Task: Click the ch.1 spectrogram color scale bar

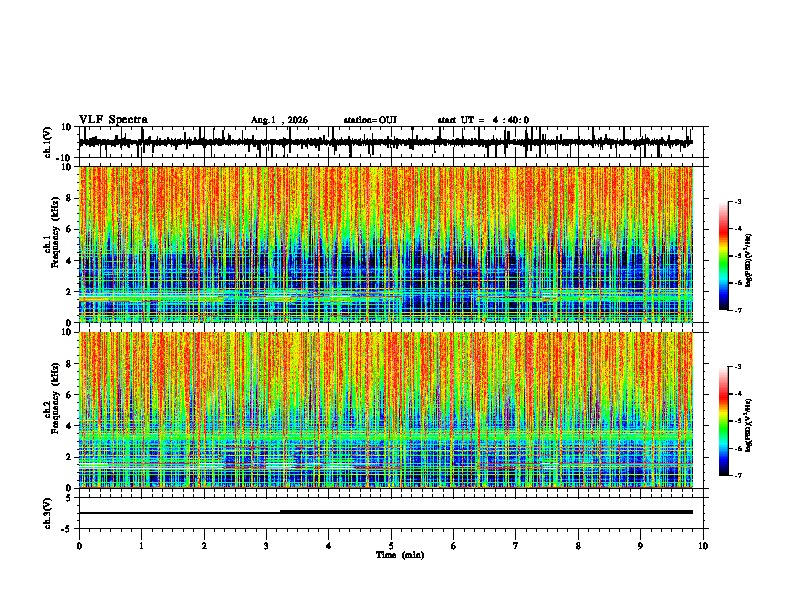Action: point(724,256)
